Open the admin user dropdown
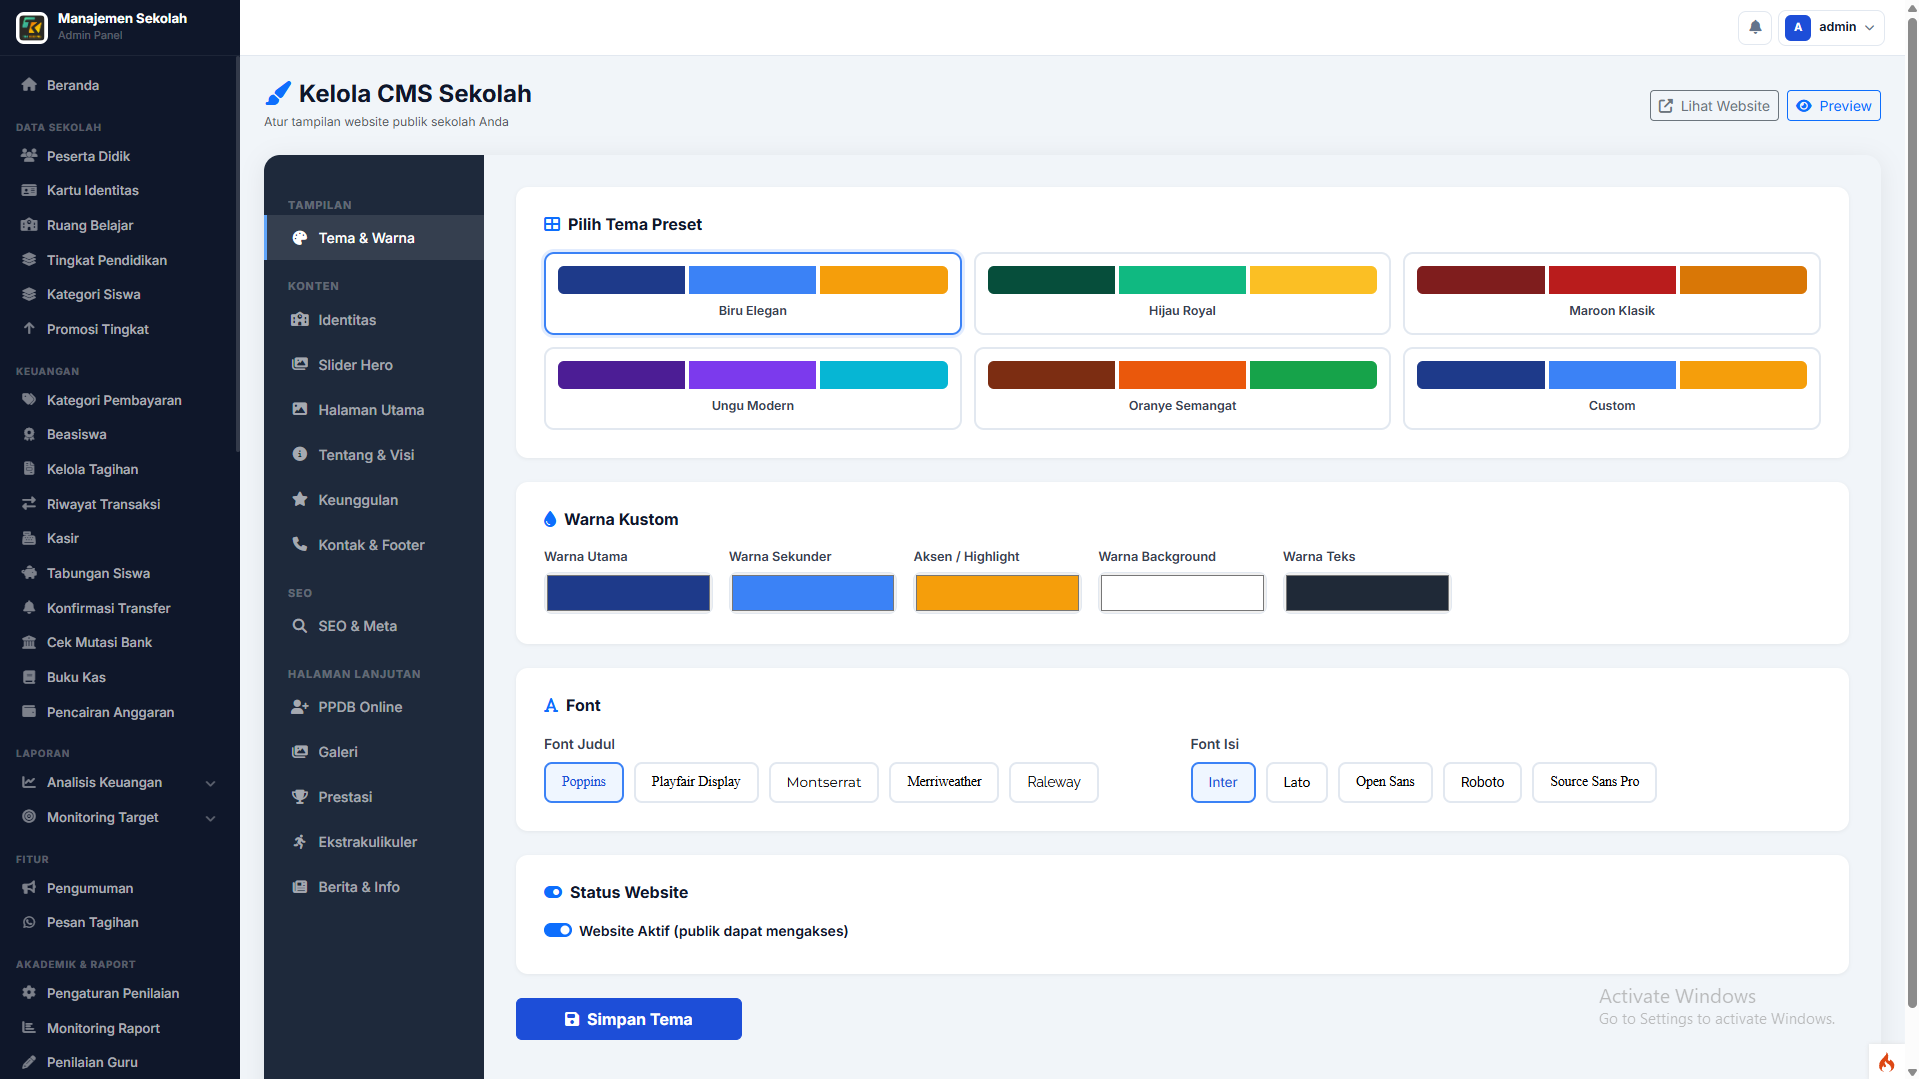This screenshot has width=1919, height=1079. (x=1832, y=27)
